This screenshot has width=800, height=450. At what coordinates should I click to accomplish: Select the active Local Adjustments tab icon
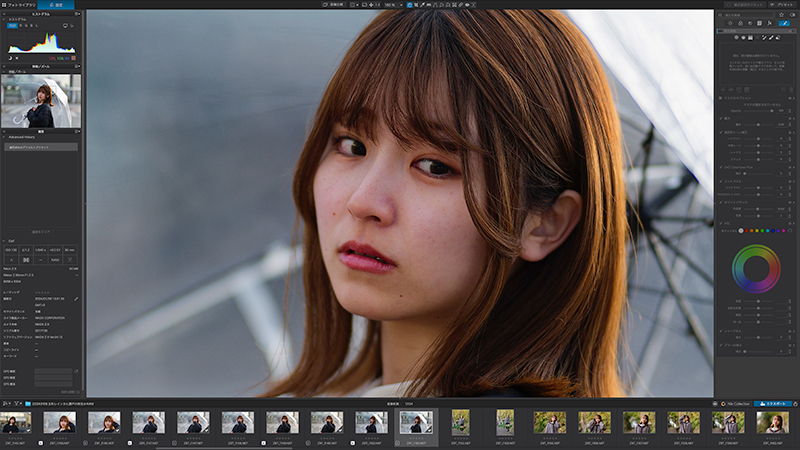click(784, 23)
